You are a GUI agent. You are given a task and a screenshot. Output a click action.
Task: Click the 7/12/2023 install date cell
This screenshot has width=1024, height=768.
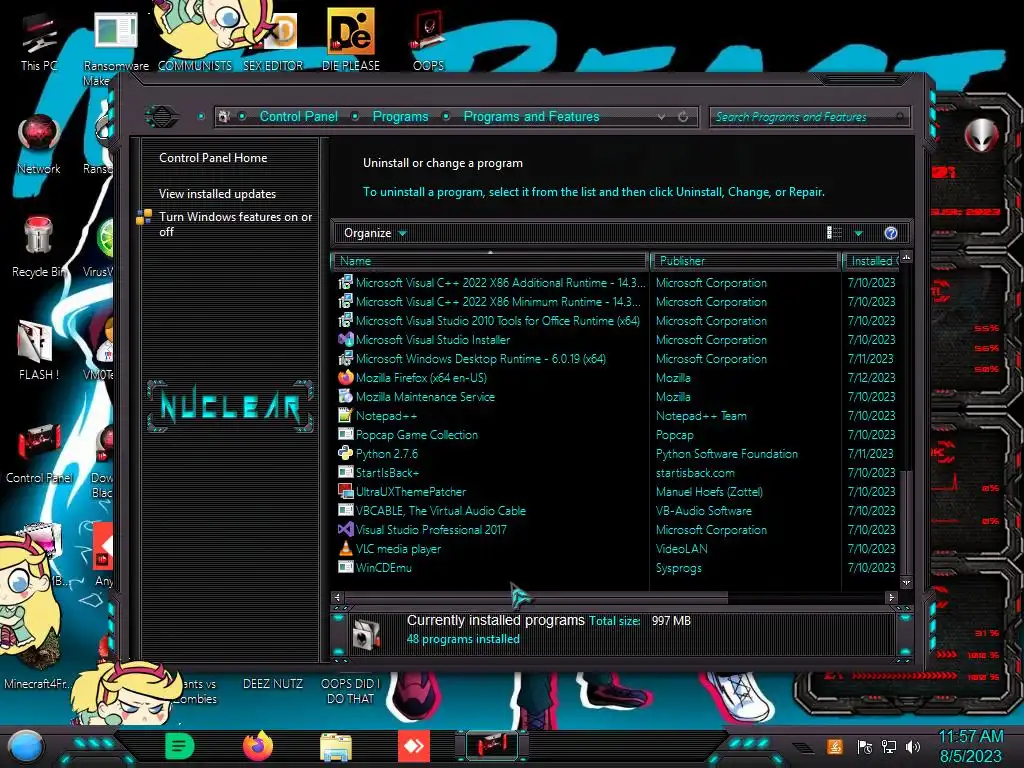pyautogui.click(x=871, y=377)
